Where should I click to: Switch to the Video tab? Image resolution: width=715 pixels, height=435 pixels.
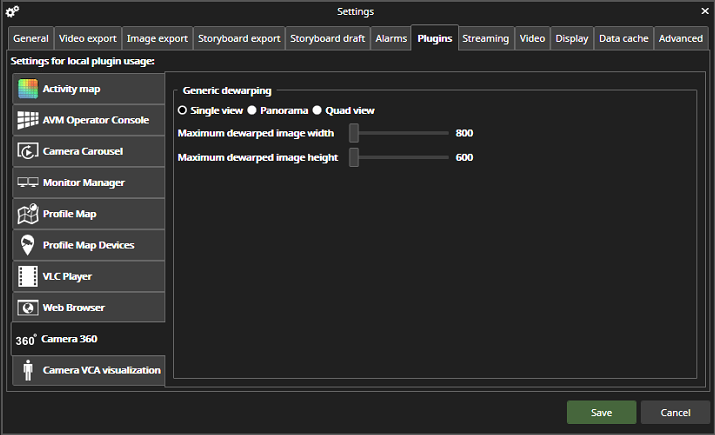tap(532, 39)
